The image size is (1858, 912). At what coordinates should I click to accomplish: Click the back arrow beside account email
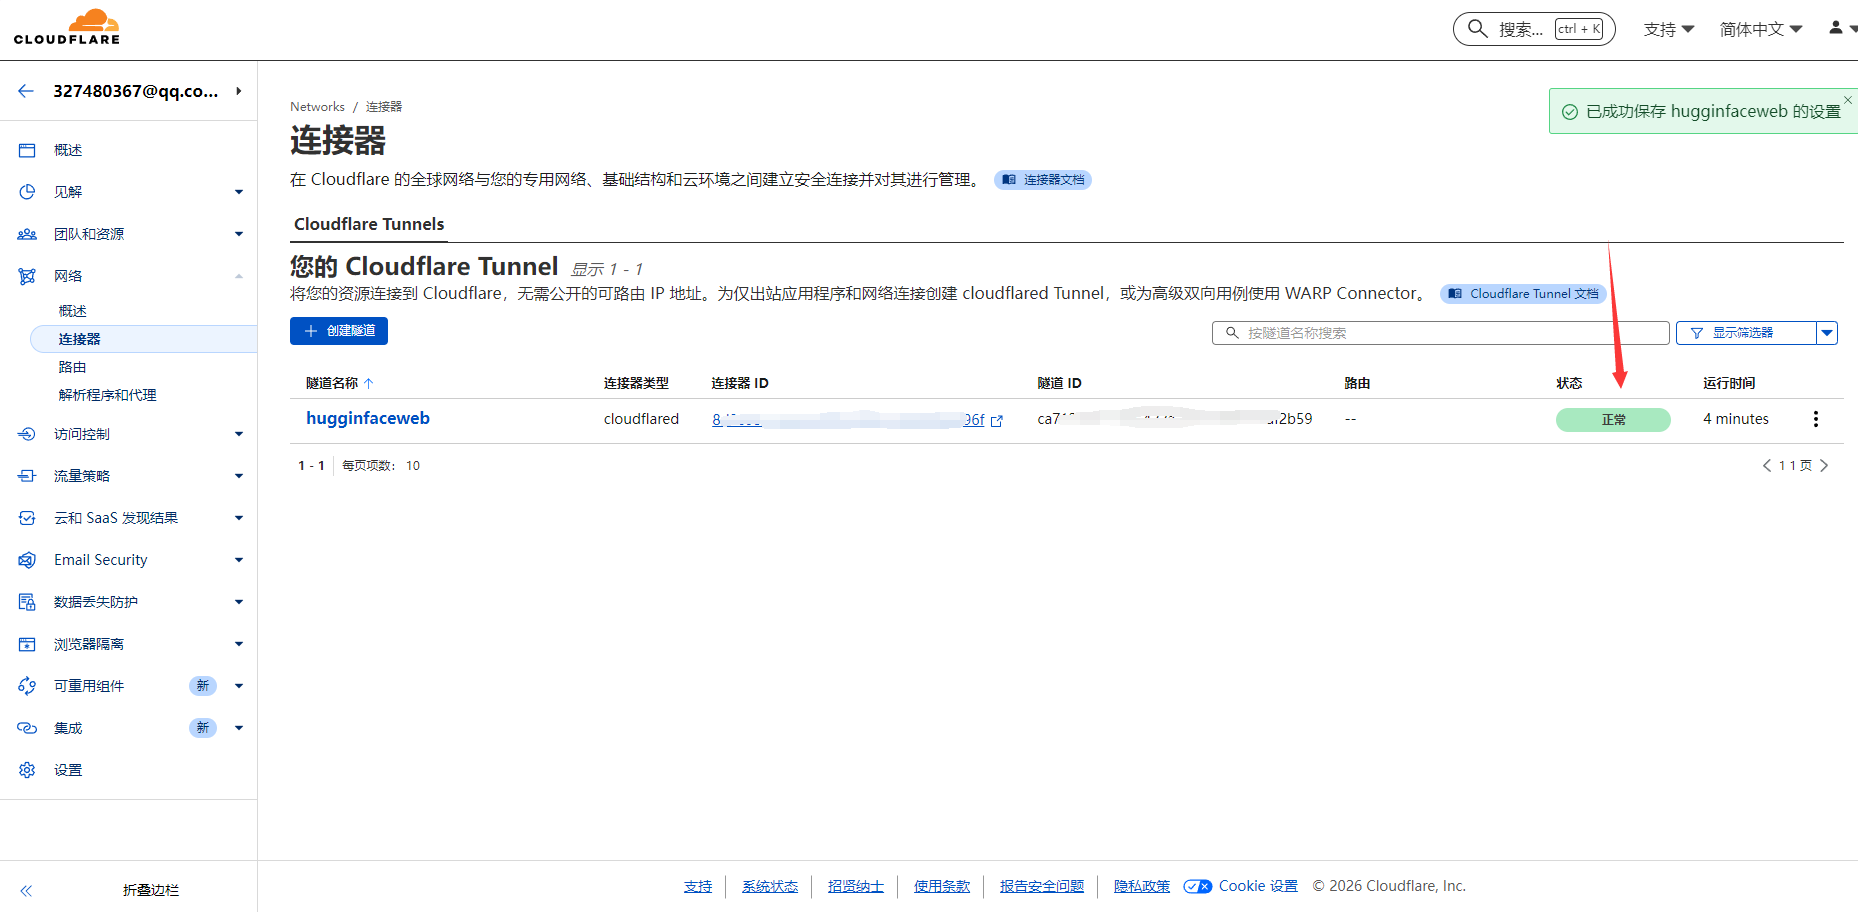coord(26,91)
